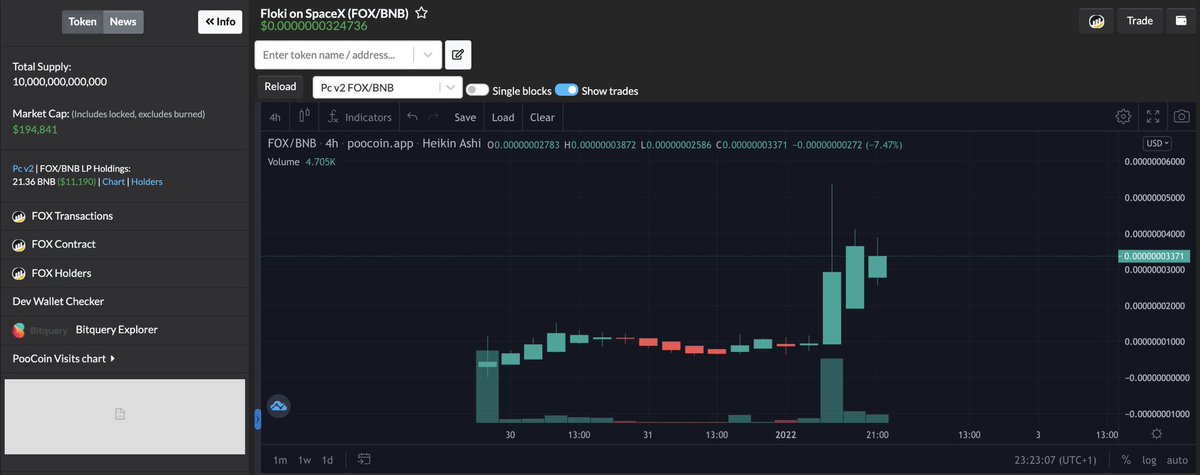Open the FOX Contract link
Screen dimensions: 1200x475
[x=64, y=244]
